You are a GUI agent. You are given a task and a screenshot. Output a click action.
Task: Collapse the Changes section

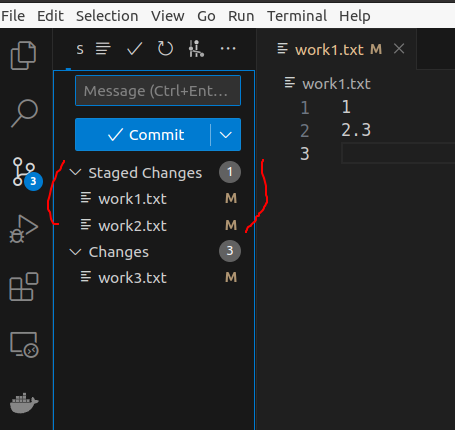(x=75, y=251)
